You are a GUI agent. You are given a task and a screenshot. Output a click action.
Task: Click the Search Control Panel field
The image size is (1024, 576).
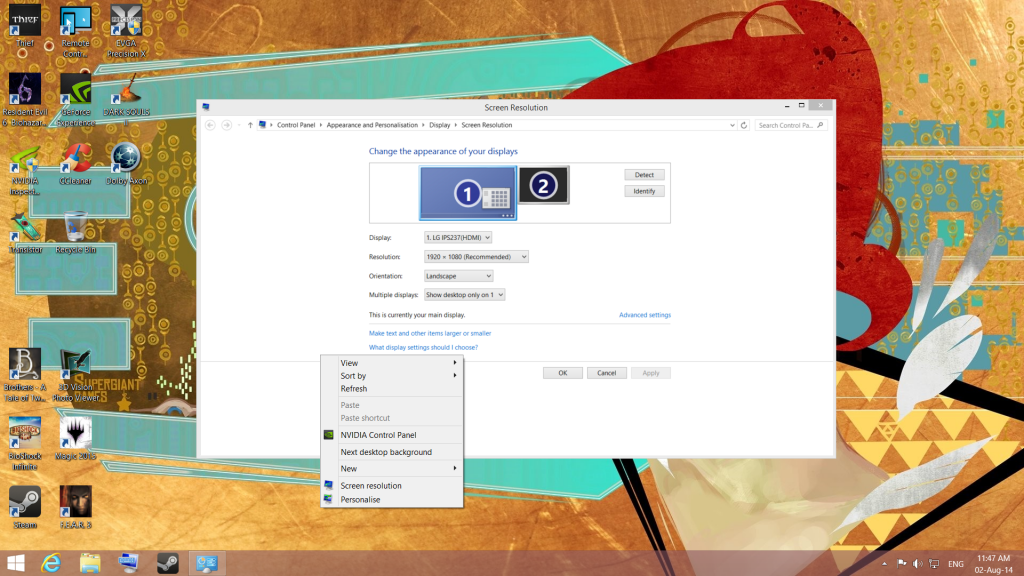pos(791,125)
